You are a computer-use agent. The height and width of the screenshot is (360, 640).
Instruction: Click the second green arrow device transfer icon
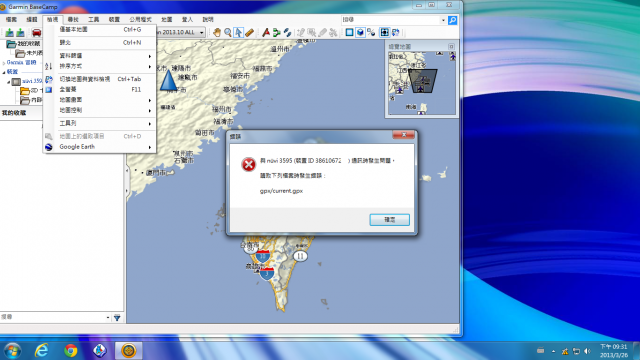(20, 32)
